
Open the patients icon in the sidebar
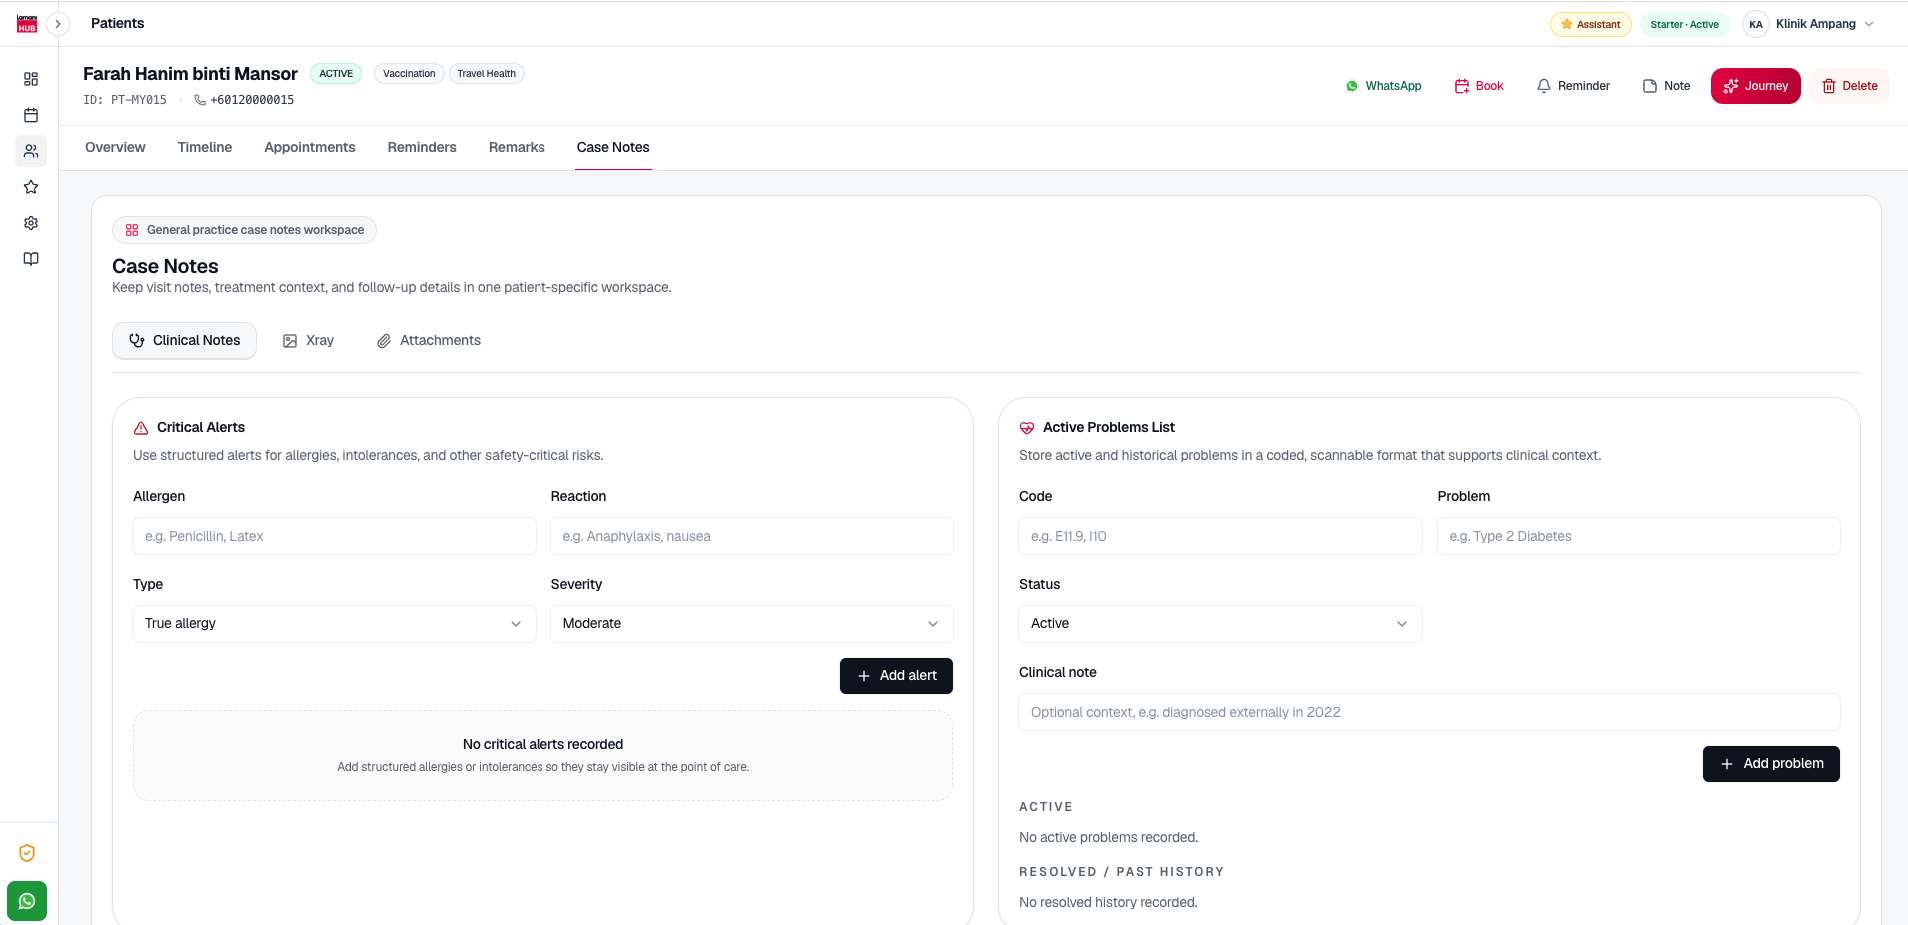31,151
